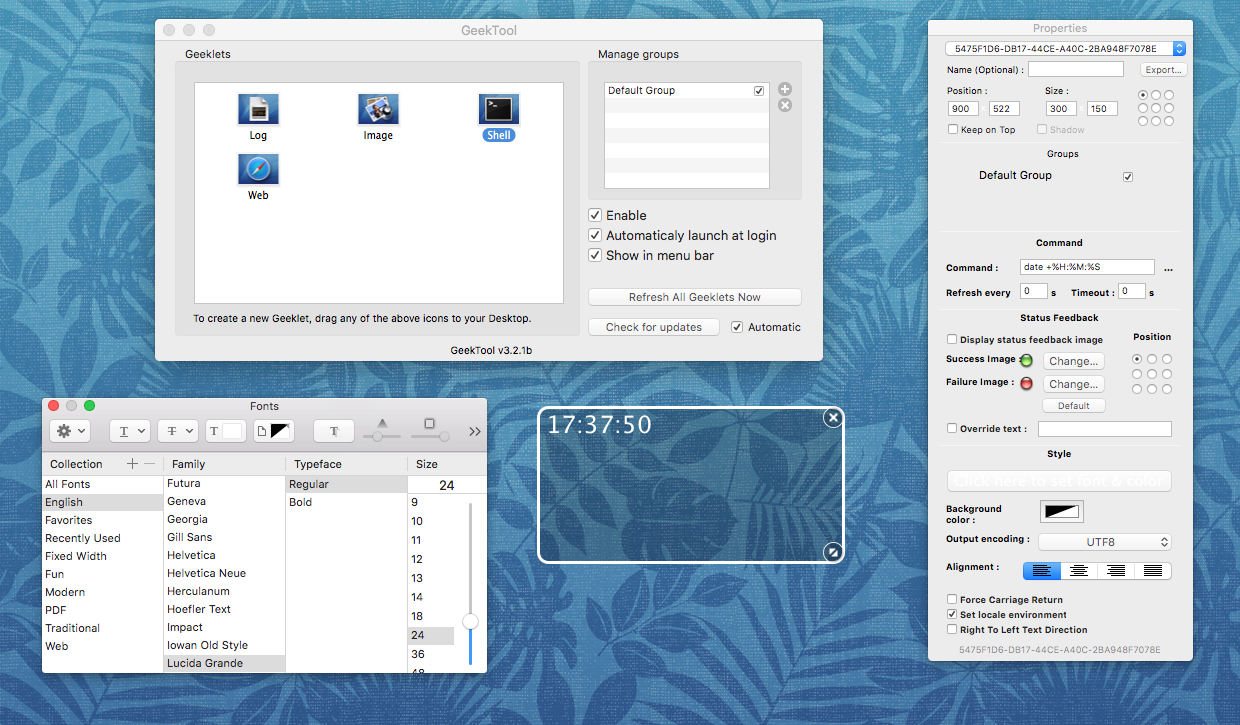This screenshot has width=1240, height=725.
Task: Click the Image geeklet icon
Action: [x=378, y=108]
